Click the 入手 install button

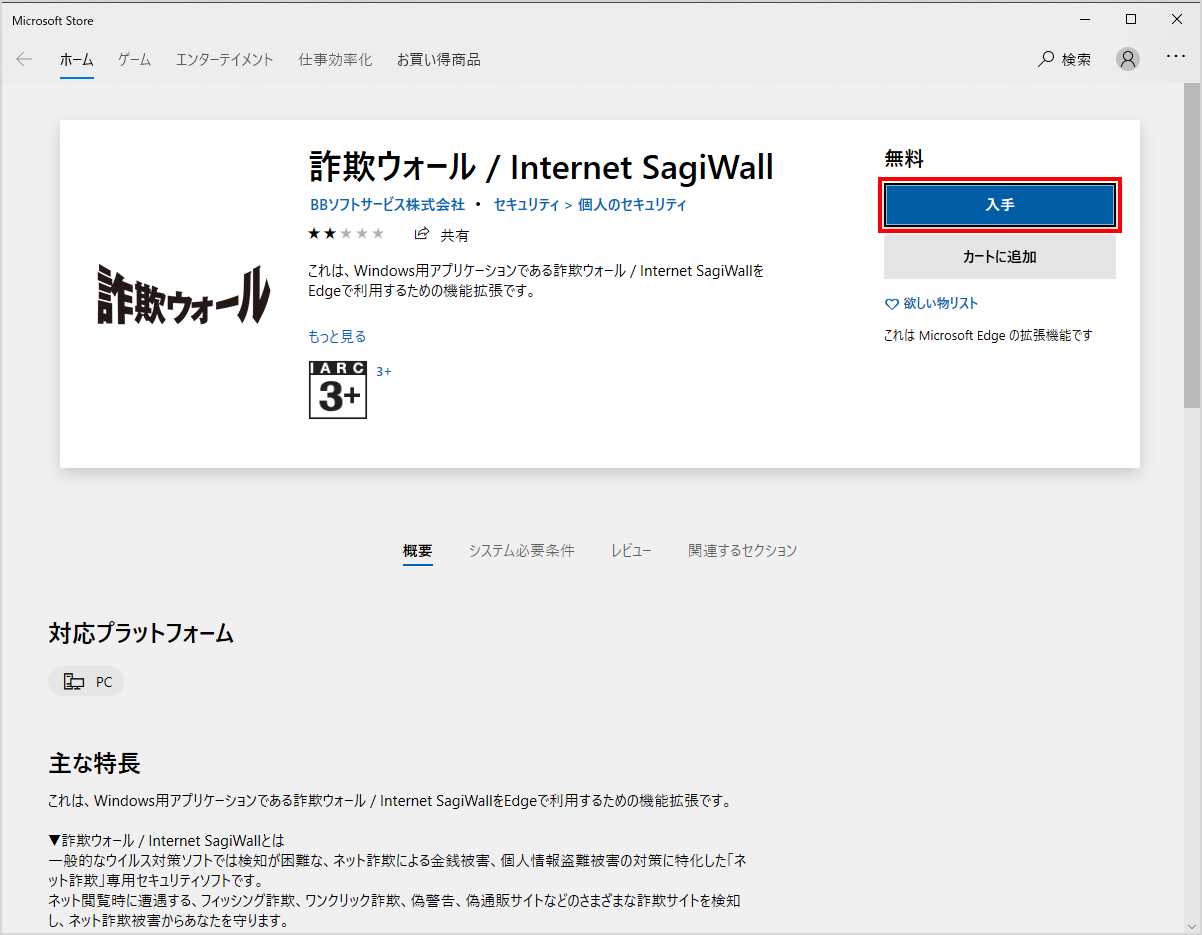(x=999, y=204)
